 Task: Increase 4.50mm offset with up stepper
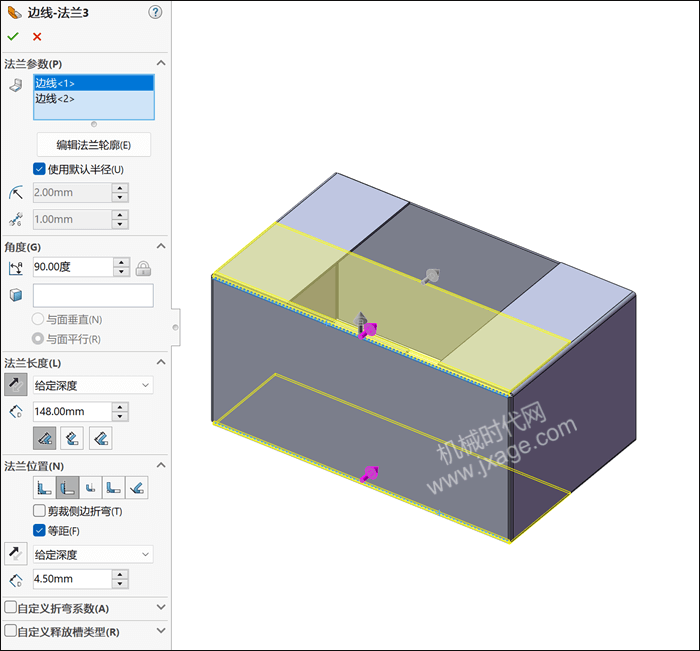[120, 575]
